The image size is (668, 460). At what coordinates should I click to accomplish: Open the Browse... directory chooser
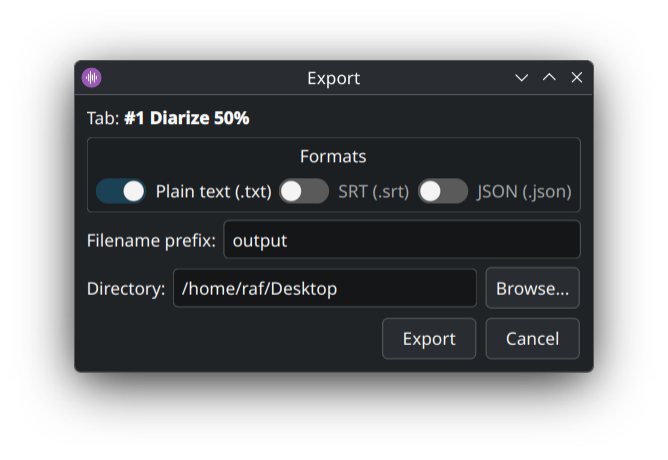(x=533, y=288)
